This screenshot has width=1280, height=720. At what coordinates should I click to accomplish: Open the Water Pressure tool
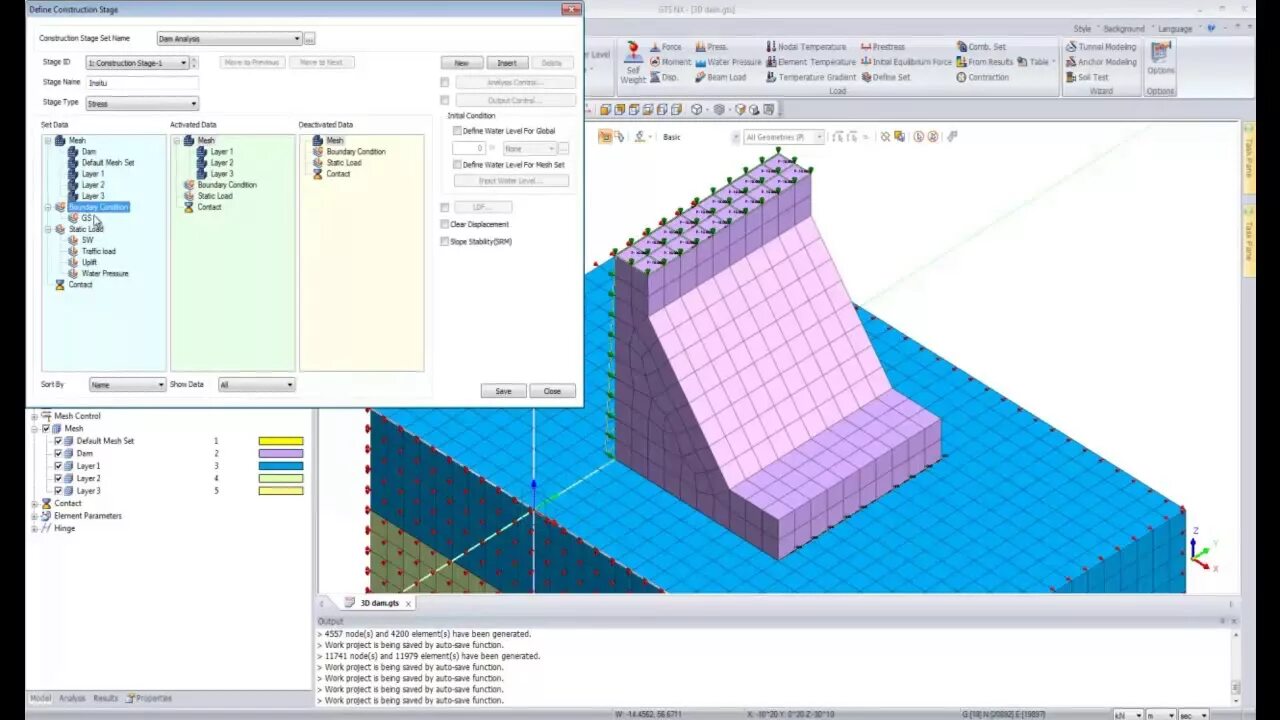tap(728, 62)
